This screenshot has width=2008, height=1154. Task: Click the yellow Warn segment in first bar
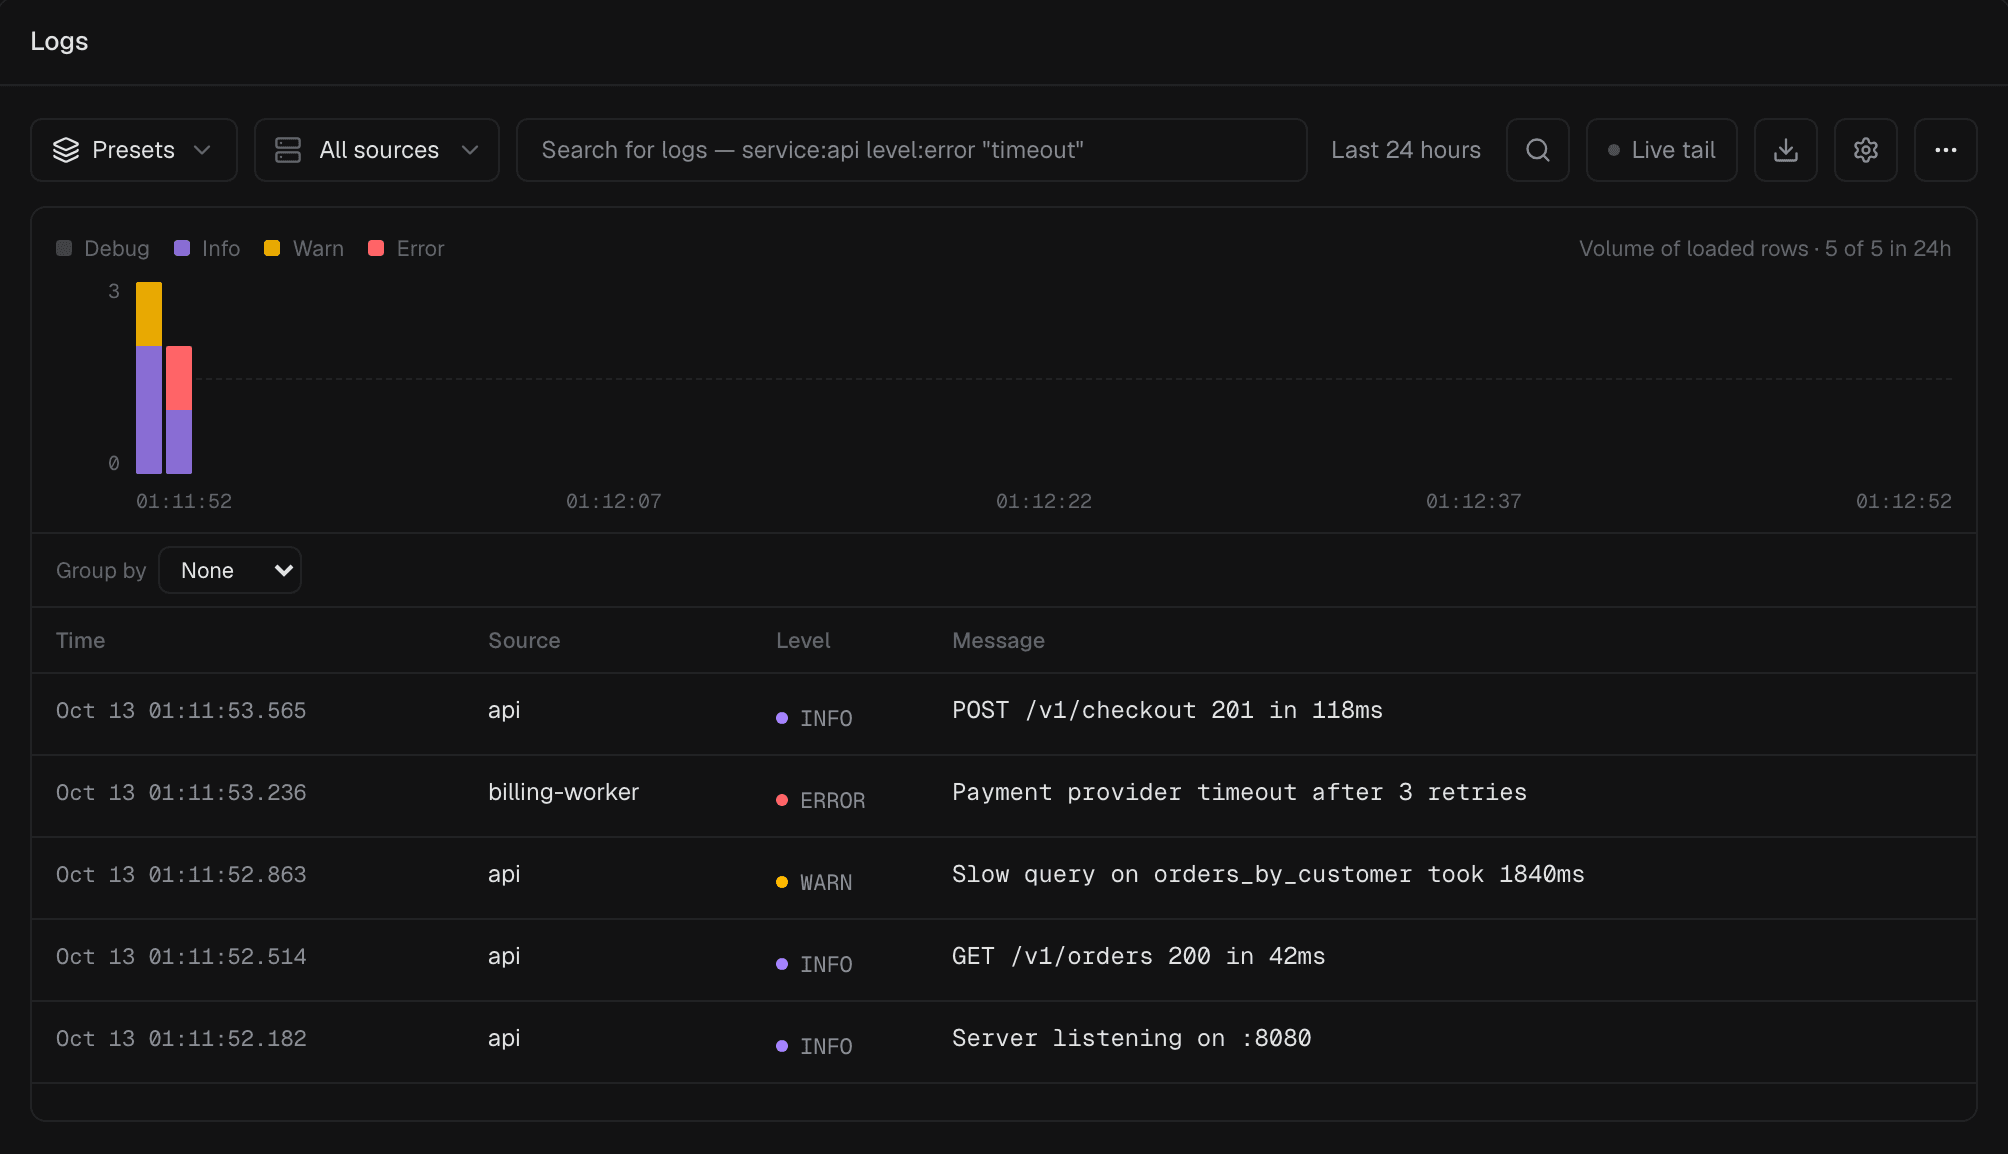(149, 314)
